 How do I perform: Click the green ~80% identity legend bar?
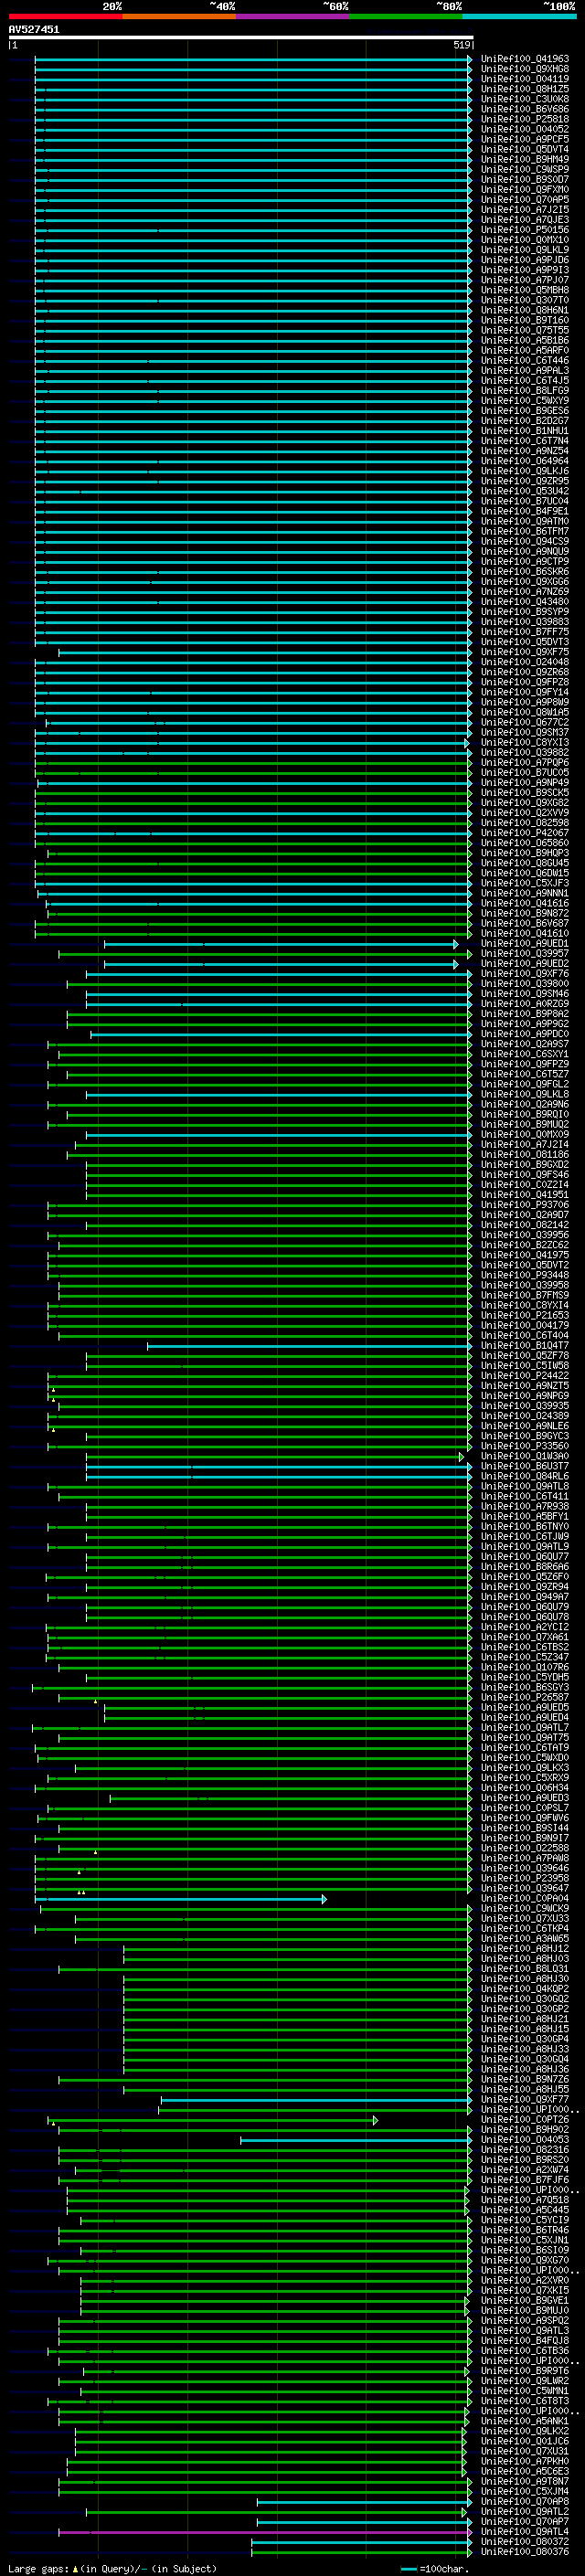pyautogui.click(x=406, y=16)
